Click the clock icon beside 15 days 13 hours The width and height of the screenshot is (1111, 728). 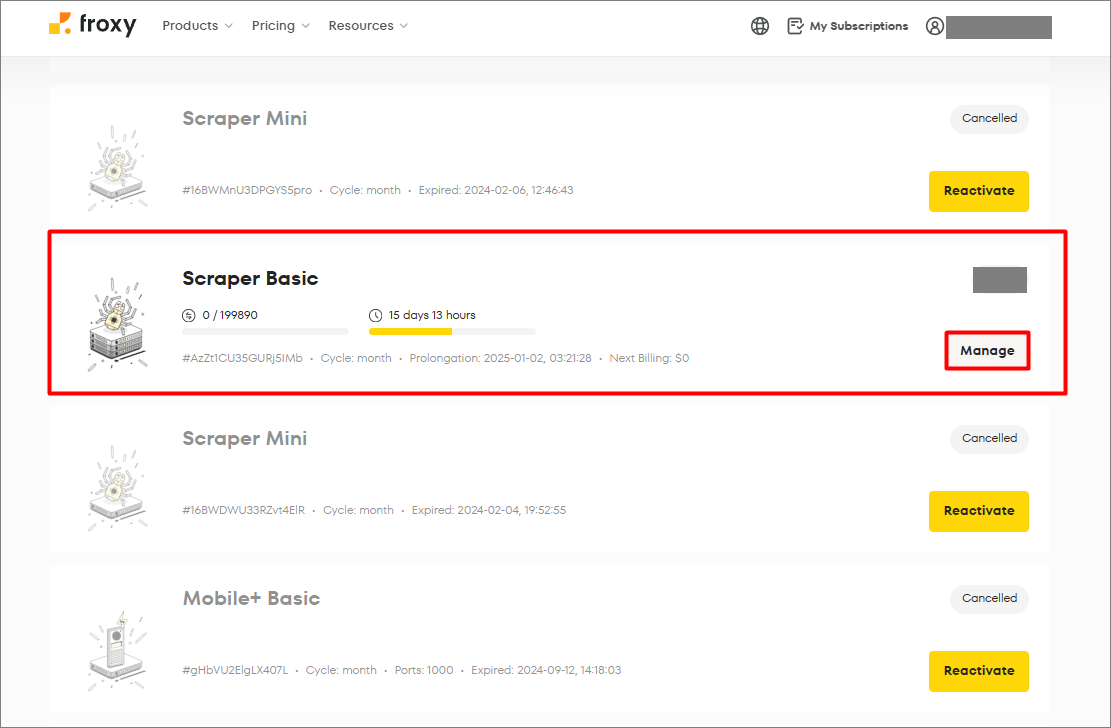pyautogui.click(x=376, y=315)
